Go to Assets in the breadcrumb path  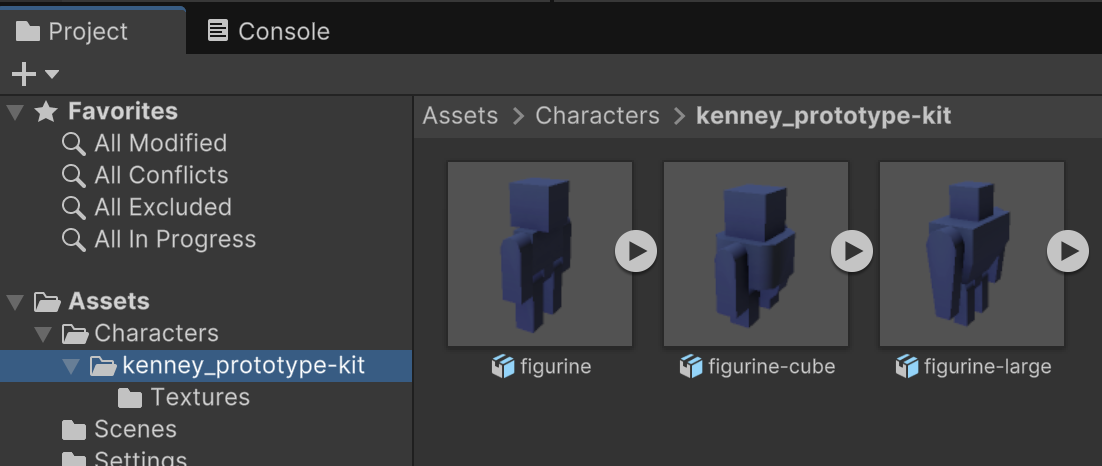460,116
